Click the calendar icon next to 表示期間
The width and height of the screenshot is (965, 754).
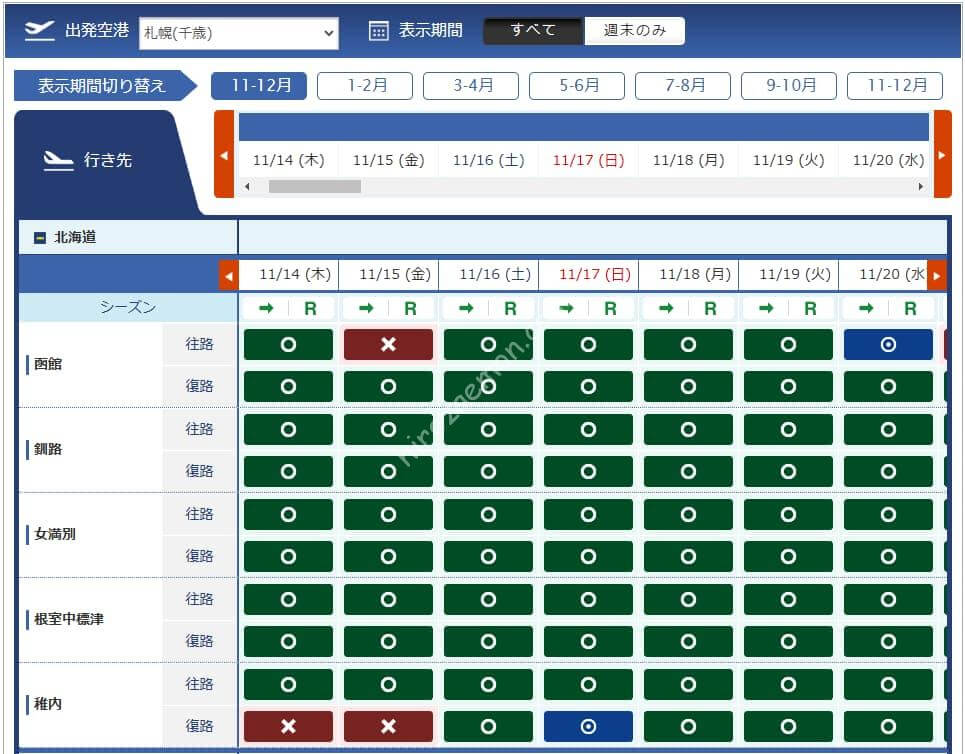click(x=378, y=31)
